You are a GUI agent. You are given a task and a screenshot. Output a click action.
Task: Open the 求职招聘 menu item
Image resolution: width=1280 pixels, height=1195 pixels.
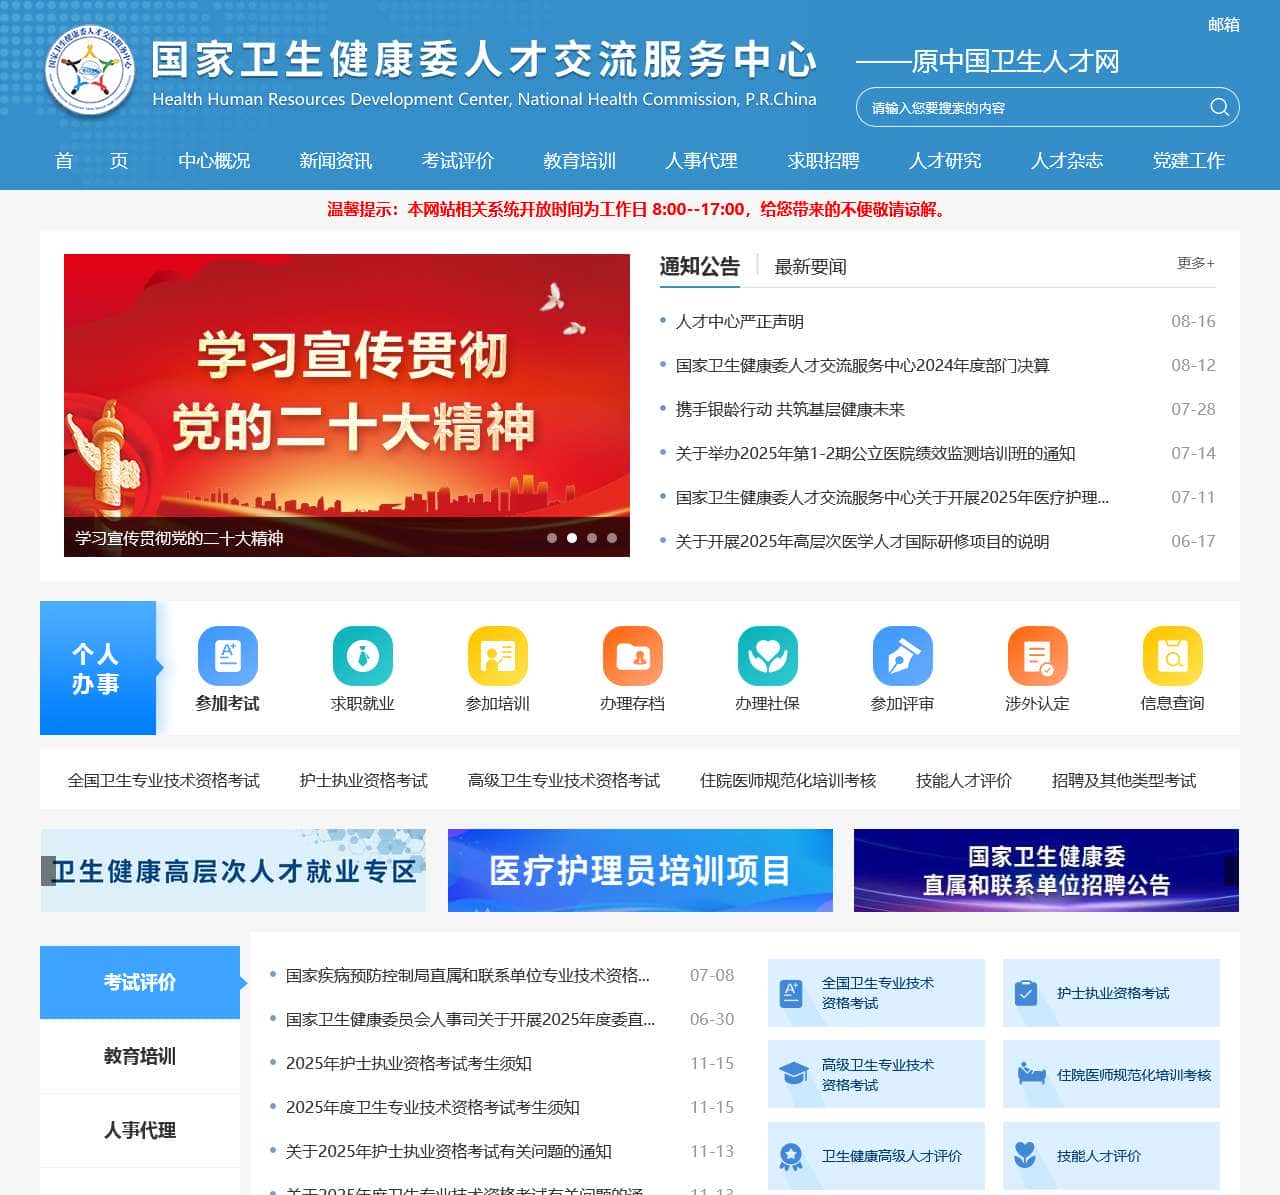tap(820, 161)
